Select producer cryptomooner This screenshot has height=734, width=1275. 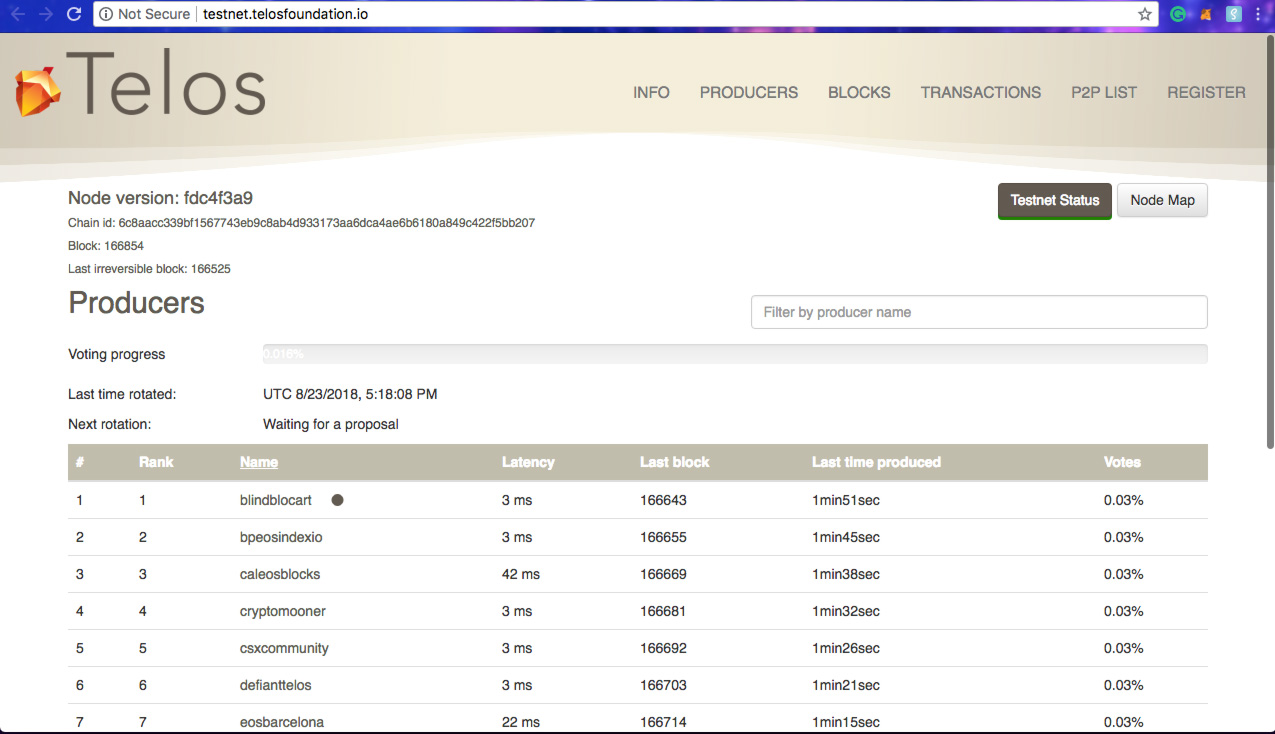point(283,611)
